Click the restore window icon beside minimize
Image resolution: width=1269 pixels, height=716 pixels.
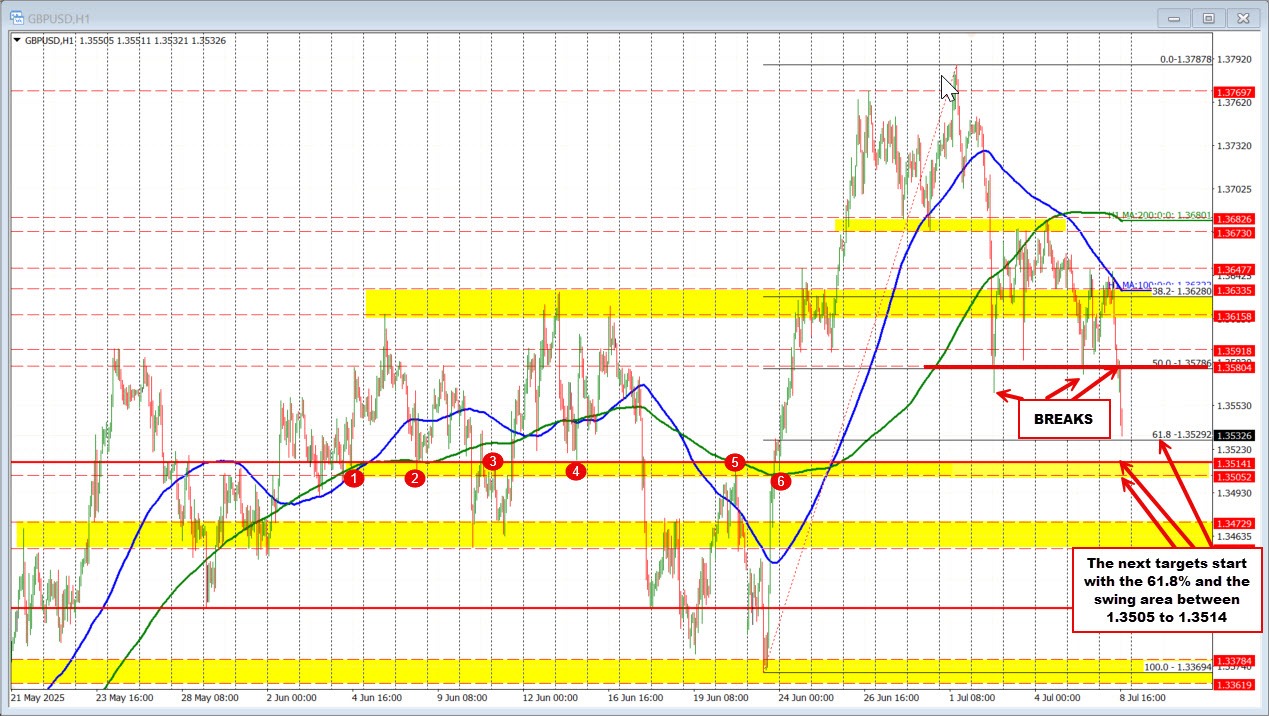[x=1208, y=17]
